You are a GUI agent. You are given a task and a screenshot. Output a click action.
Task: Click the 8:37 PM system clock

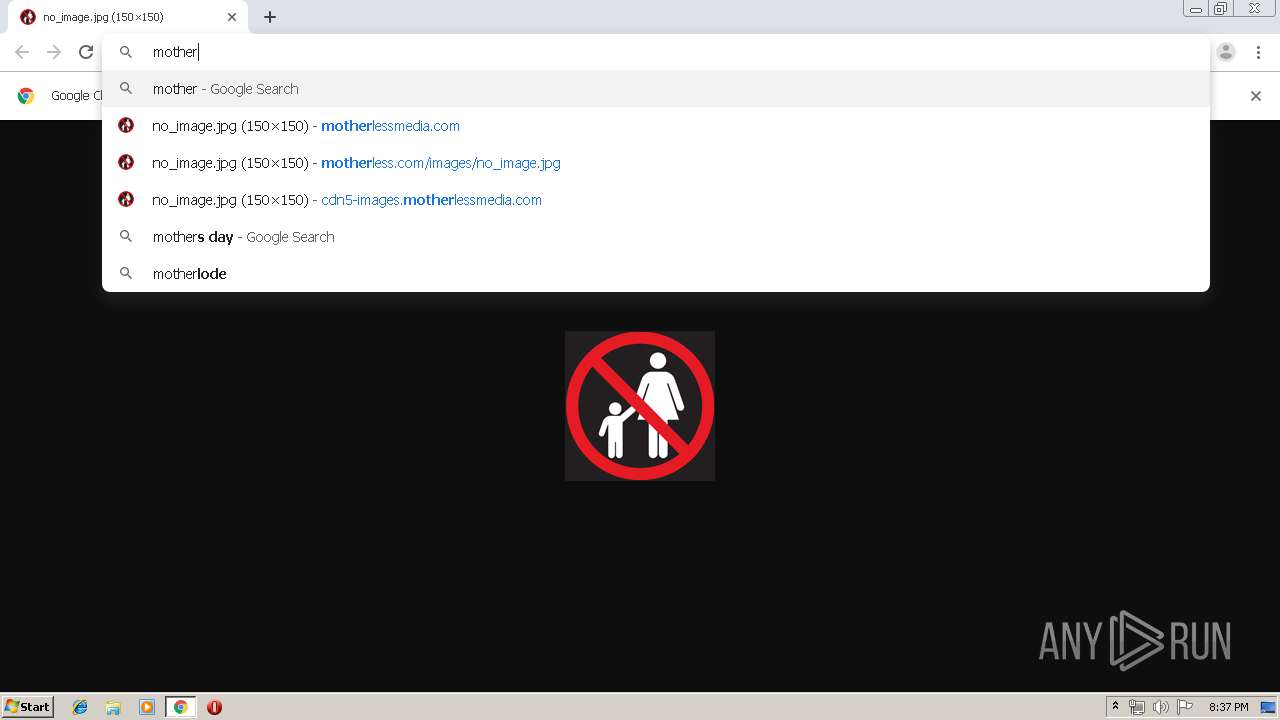coord(1228,707)
